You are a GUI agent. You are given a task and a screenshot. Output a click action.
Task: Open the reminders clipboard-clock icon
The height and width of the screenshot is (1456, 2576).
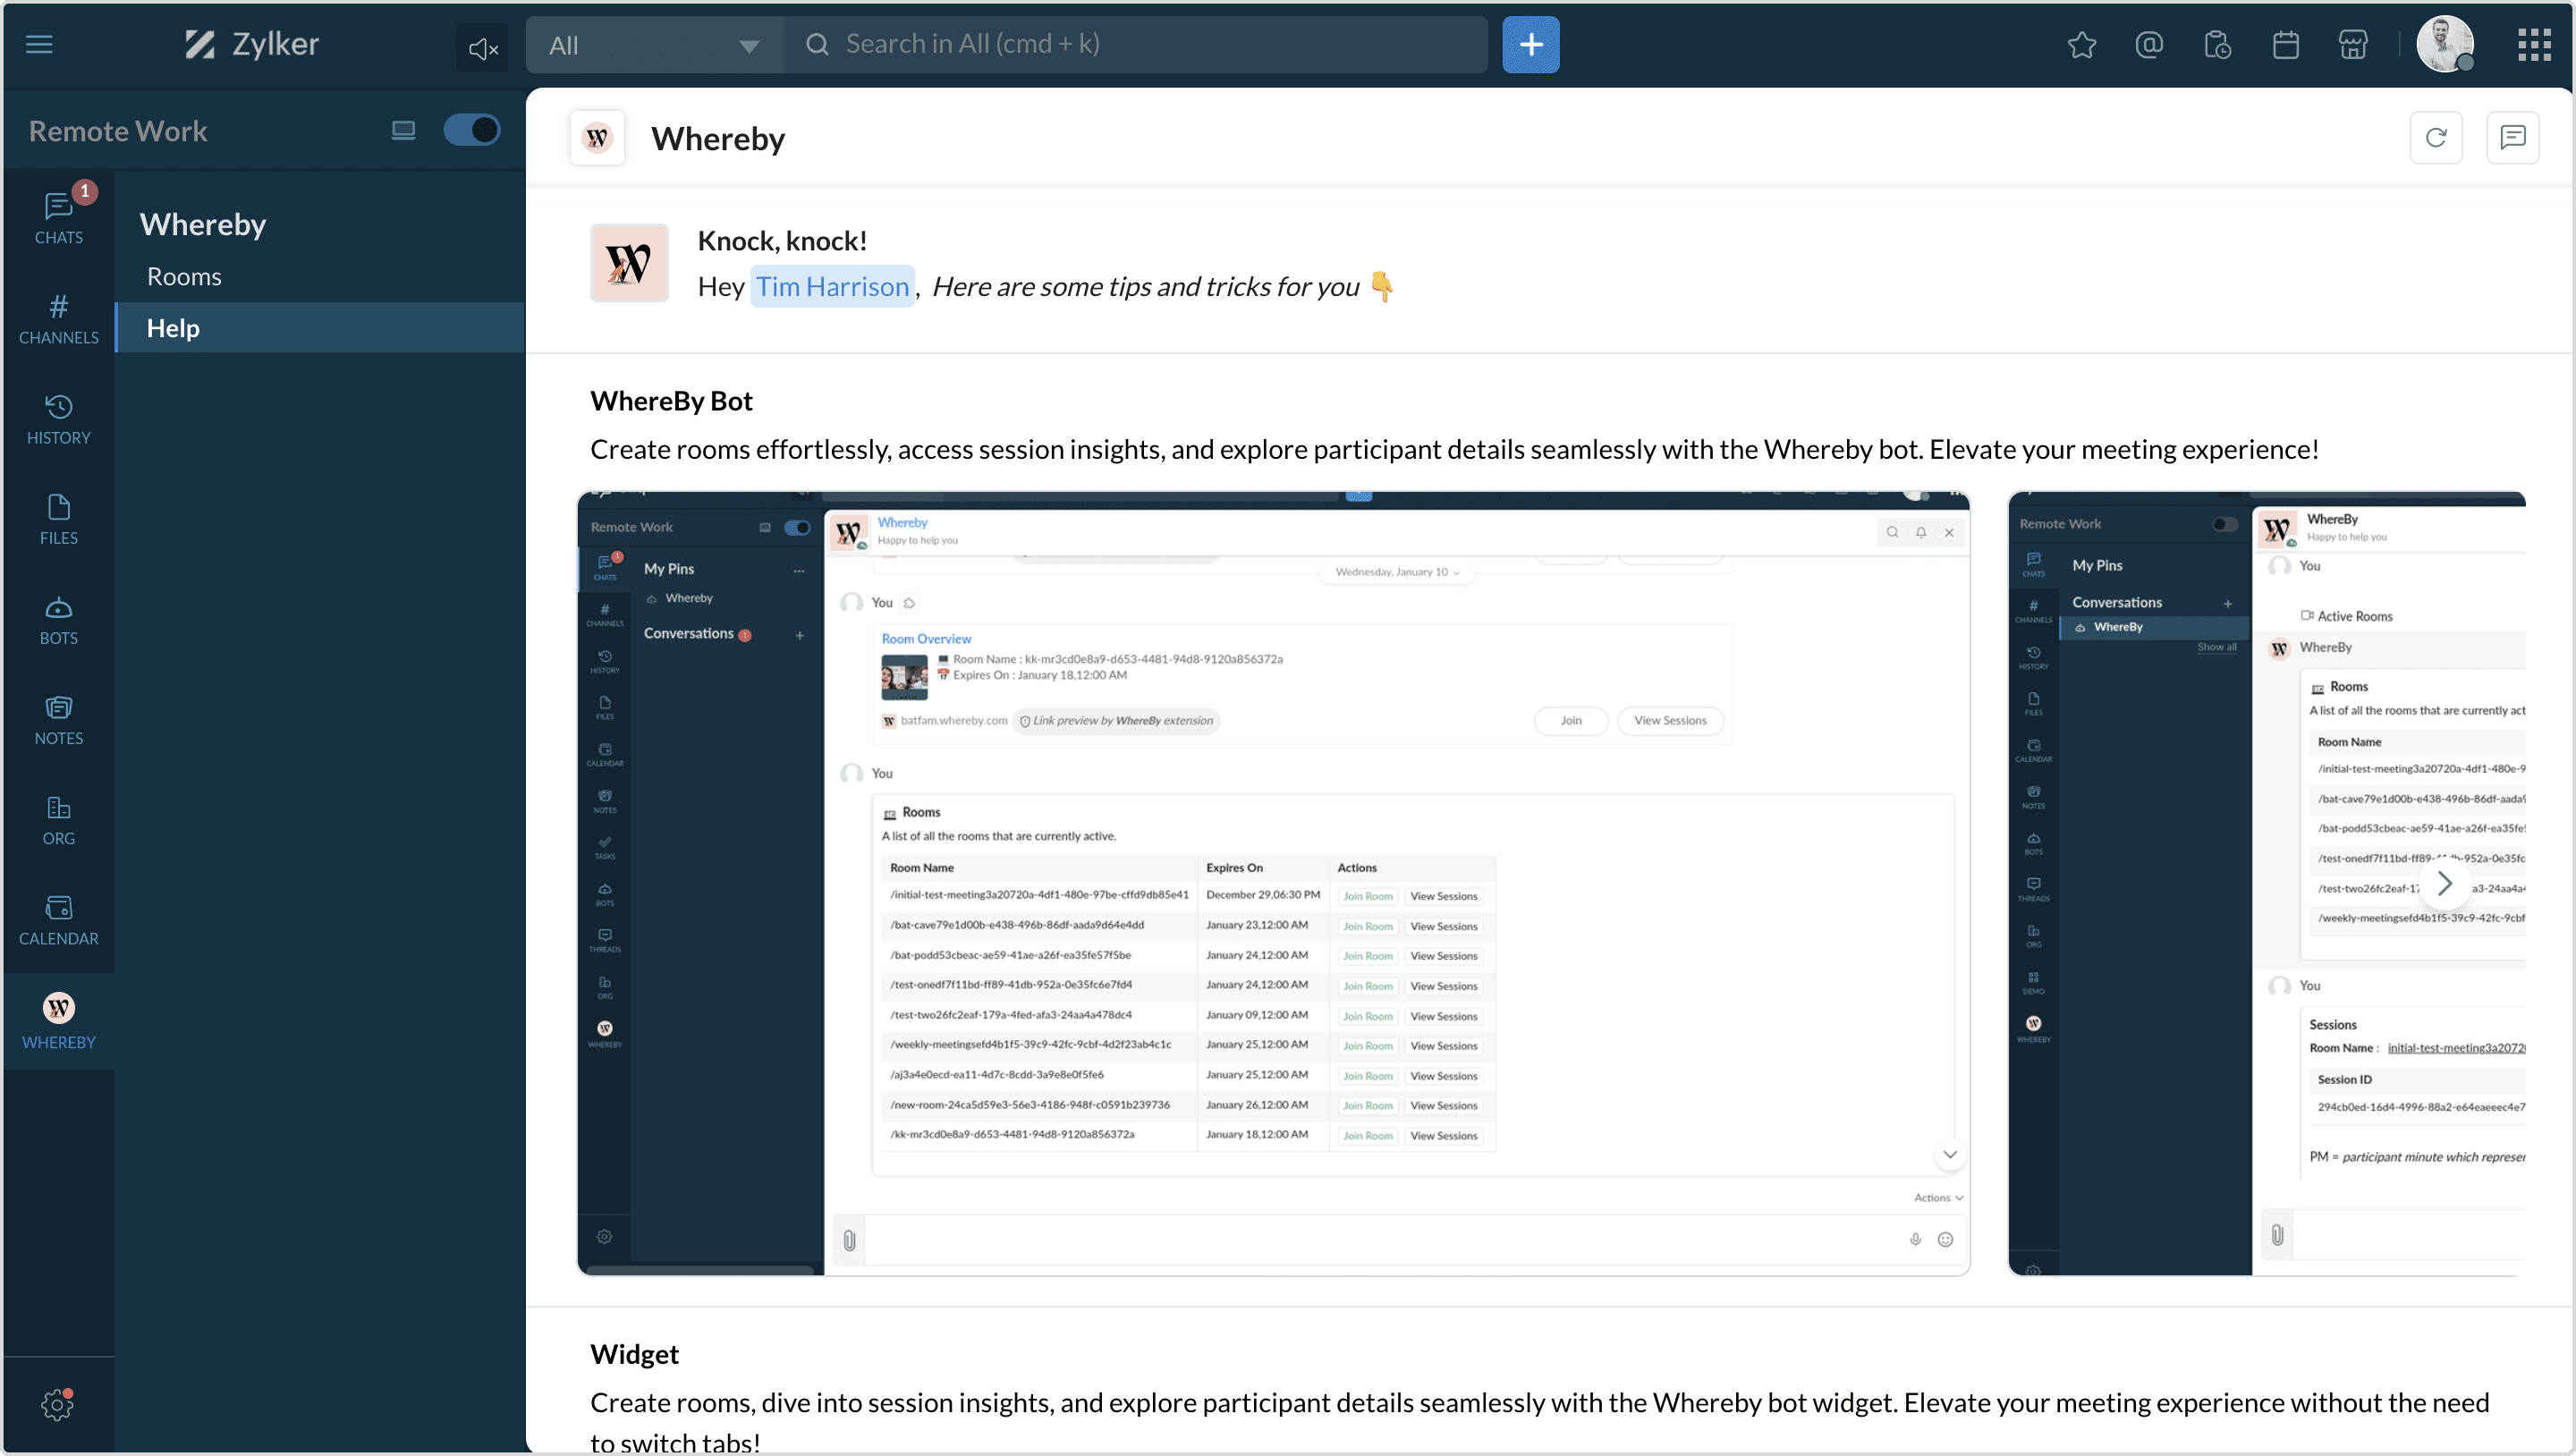[x=2218, y=45]
